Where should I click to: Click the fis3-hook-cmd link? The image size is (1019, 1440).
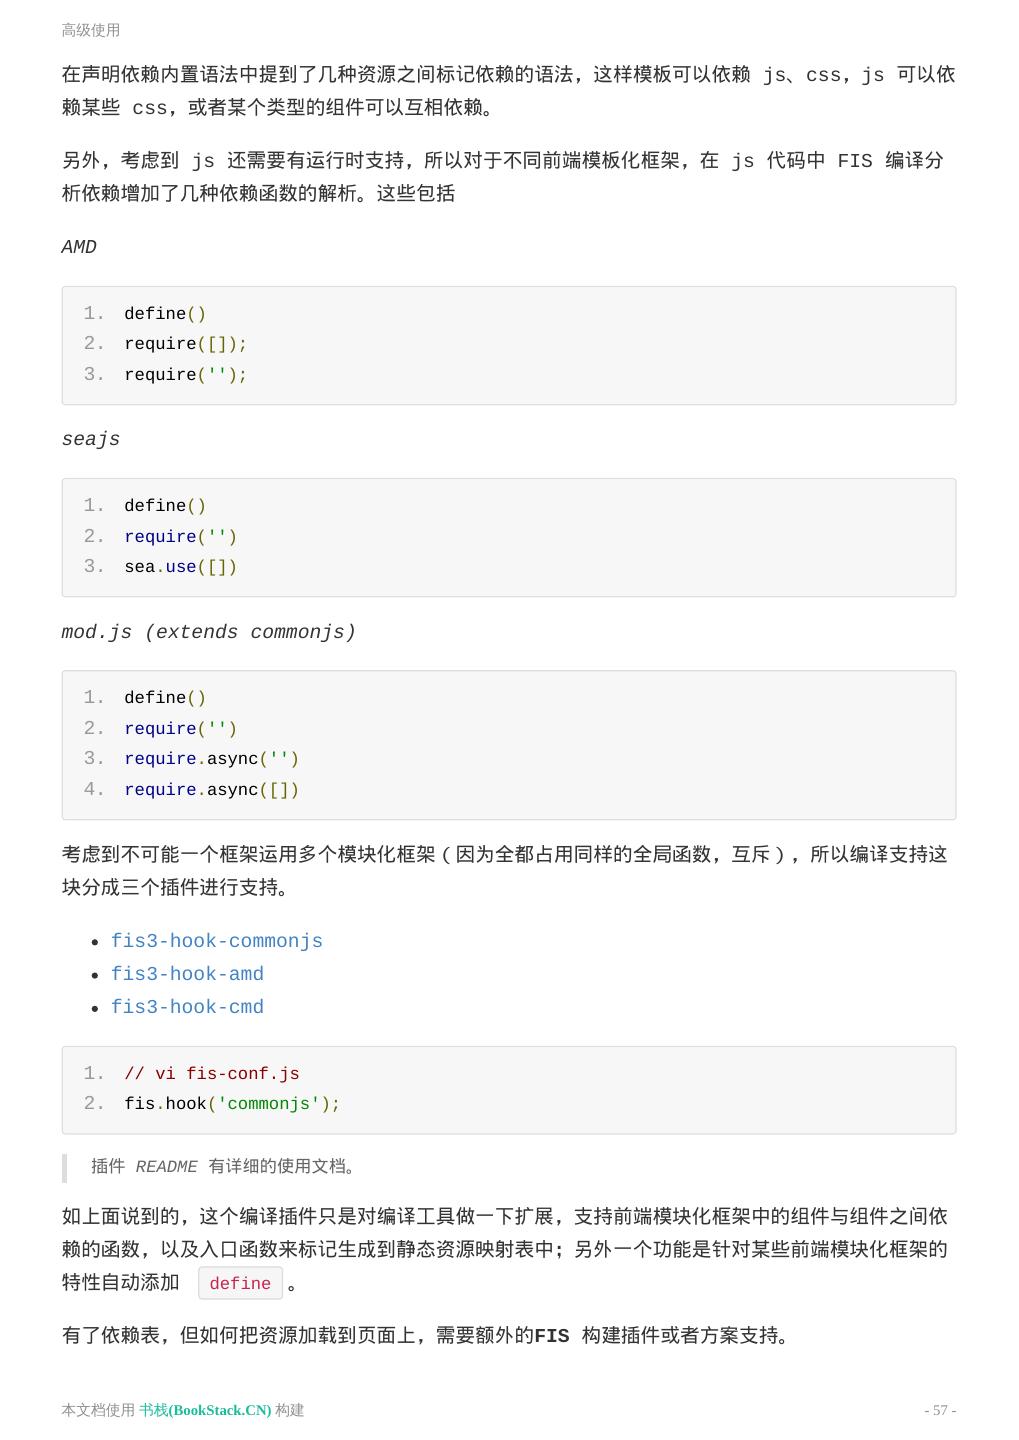(187, 1007)
